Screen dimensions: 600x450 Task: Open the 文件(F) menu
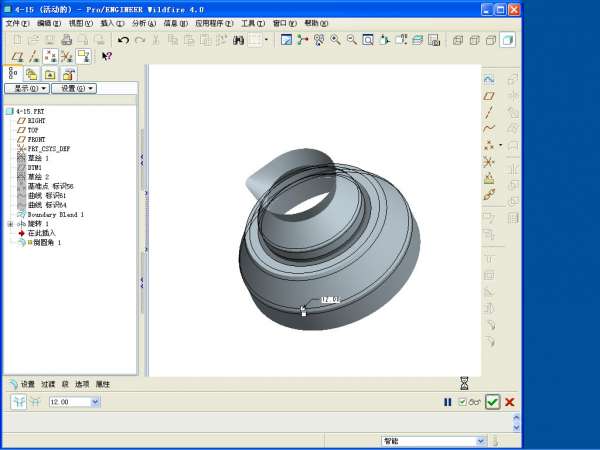pos(18,22)
